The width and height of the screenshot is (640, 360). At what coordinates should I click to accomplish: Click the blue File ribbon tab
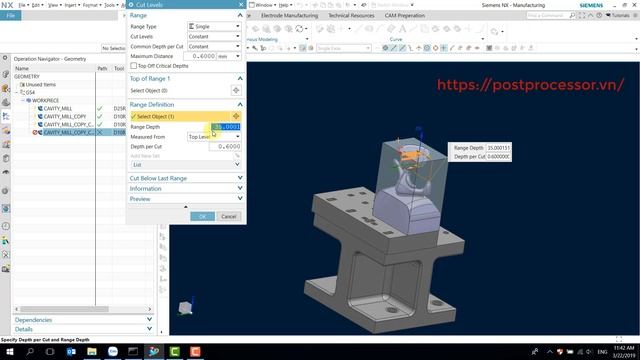[11, 16]
